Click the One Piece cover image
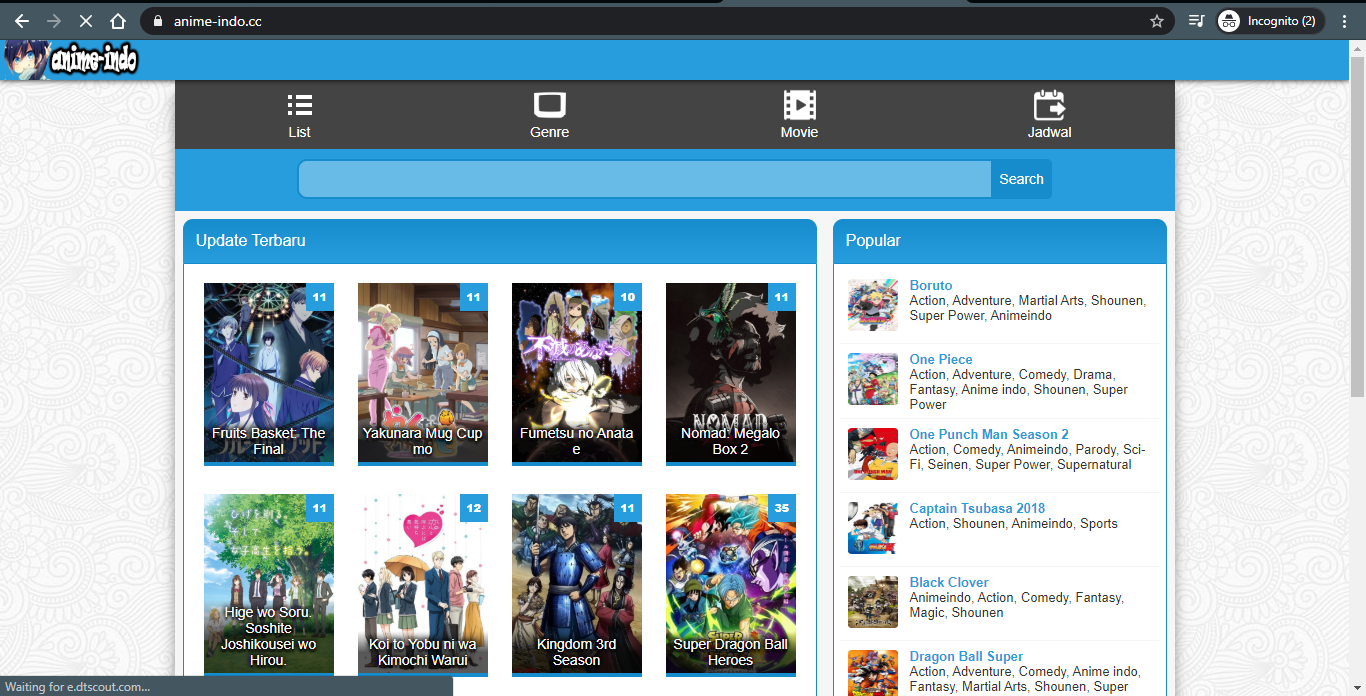 (x=873, y=379)
